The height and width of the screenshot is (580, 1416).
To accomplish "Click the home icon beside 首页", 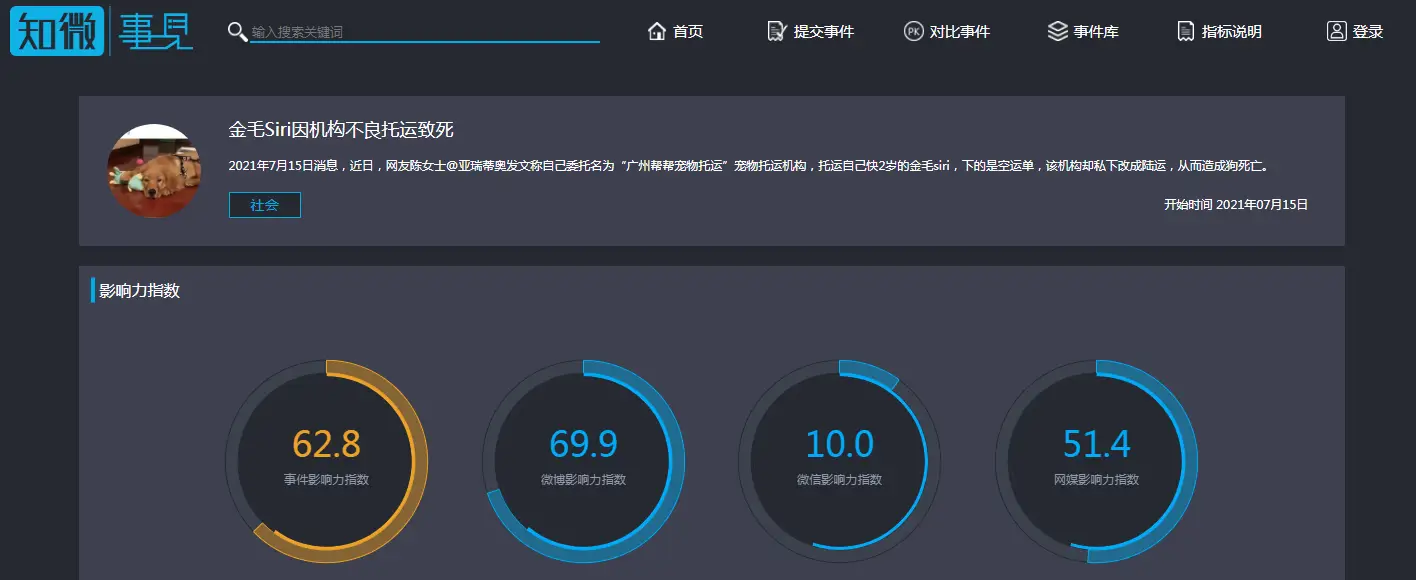I will [x=657, y=31].
